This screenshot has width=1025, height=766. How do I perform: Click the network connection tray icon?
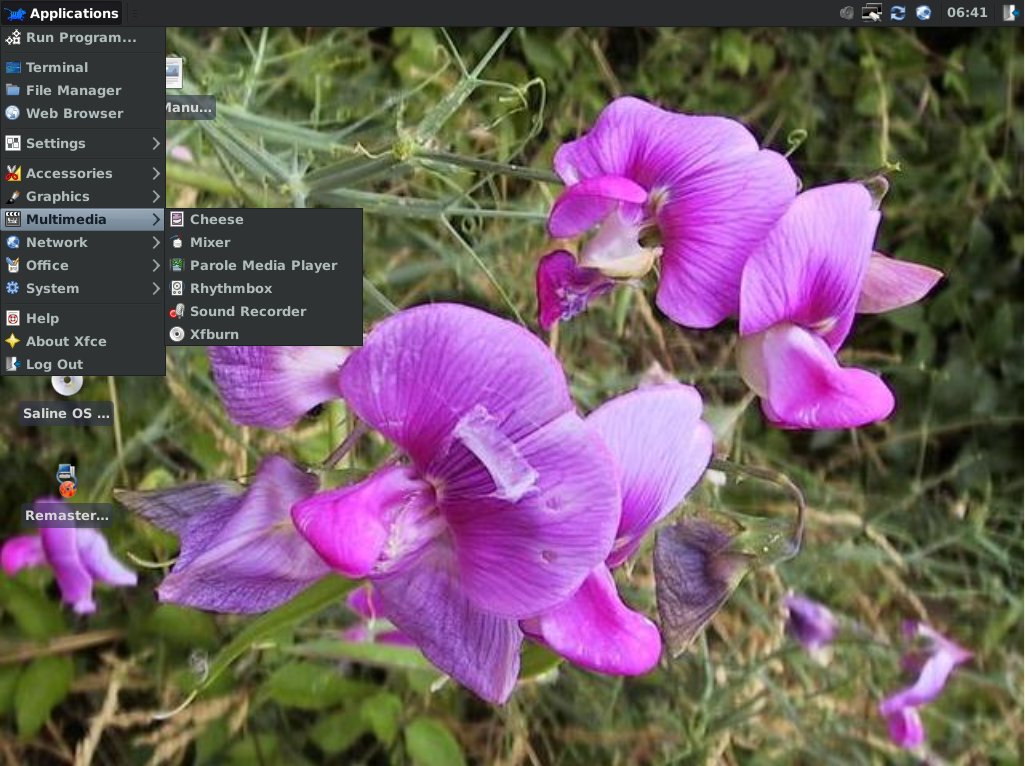(x=871, y=13)
